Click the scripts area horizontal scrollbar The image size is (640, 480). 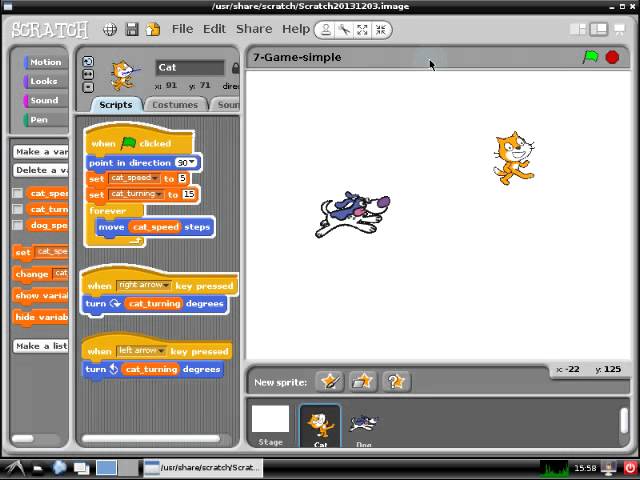pyautogui.click(x=151, y=439)
